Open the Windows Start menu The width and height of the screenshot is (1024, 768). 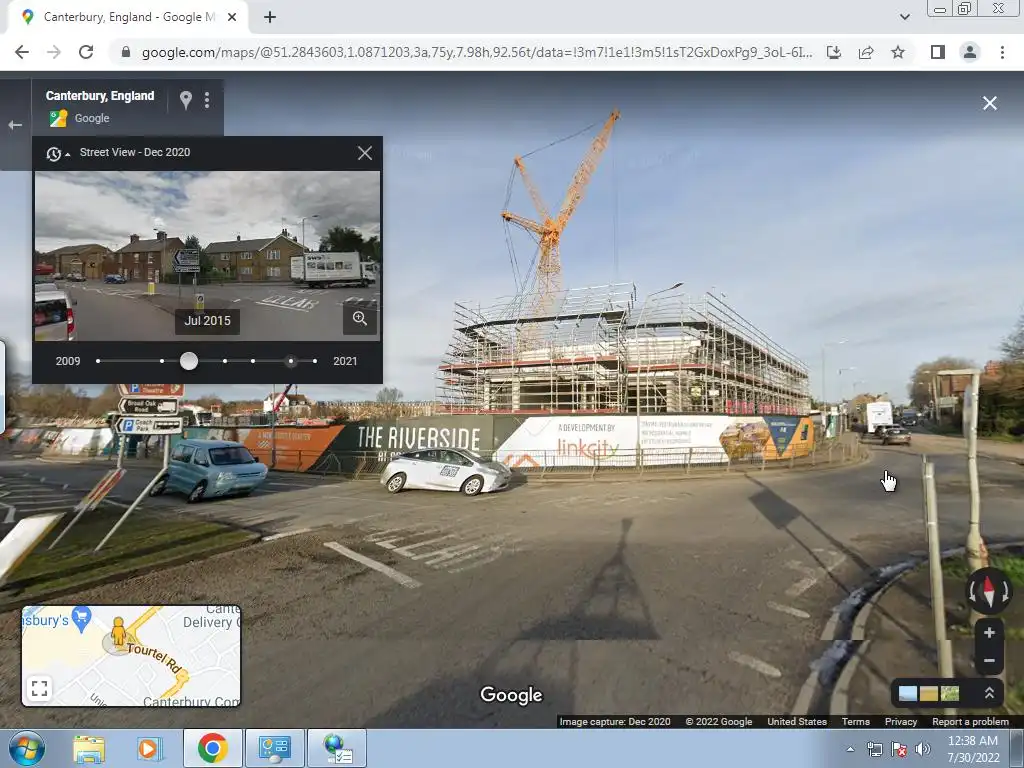(27, 748)
